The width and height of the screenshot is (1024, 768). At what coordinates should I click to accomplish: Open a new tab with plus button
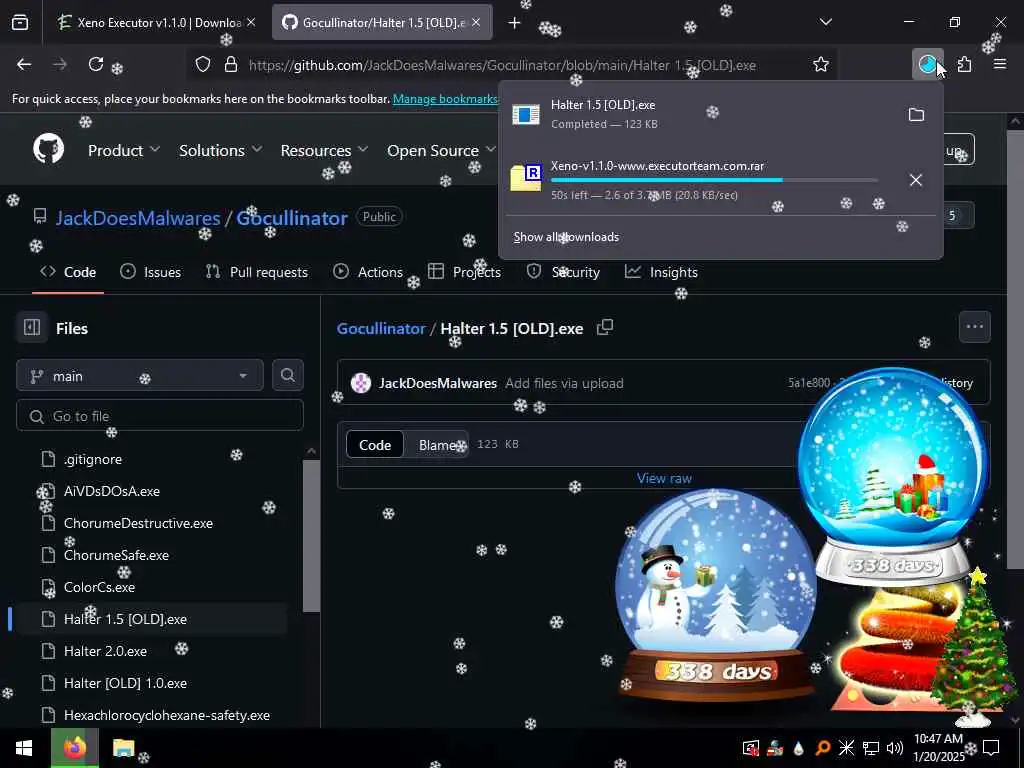tap(515, 23)
